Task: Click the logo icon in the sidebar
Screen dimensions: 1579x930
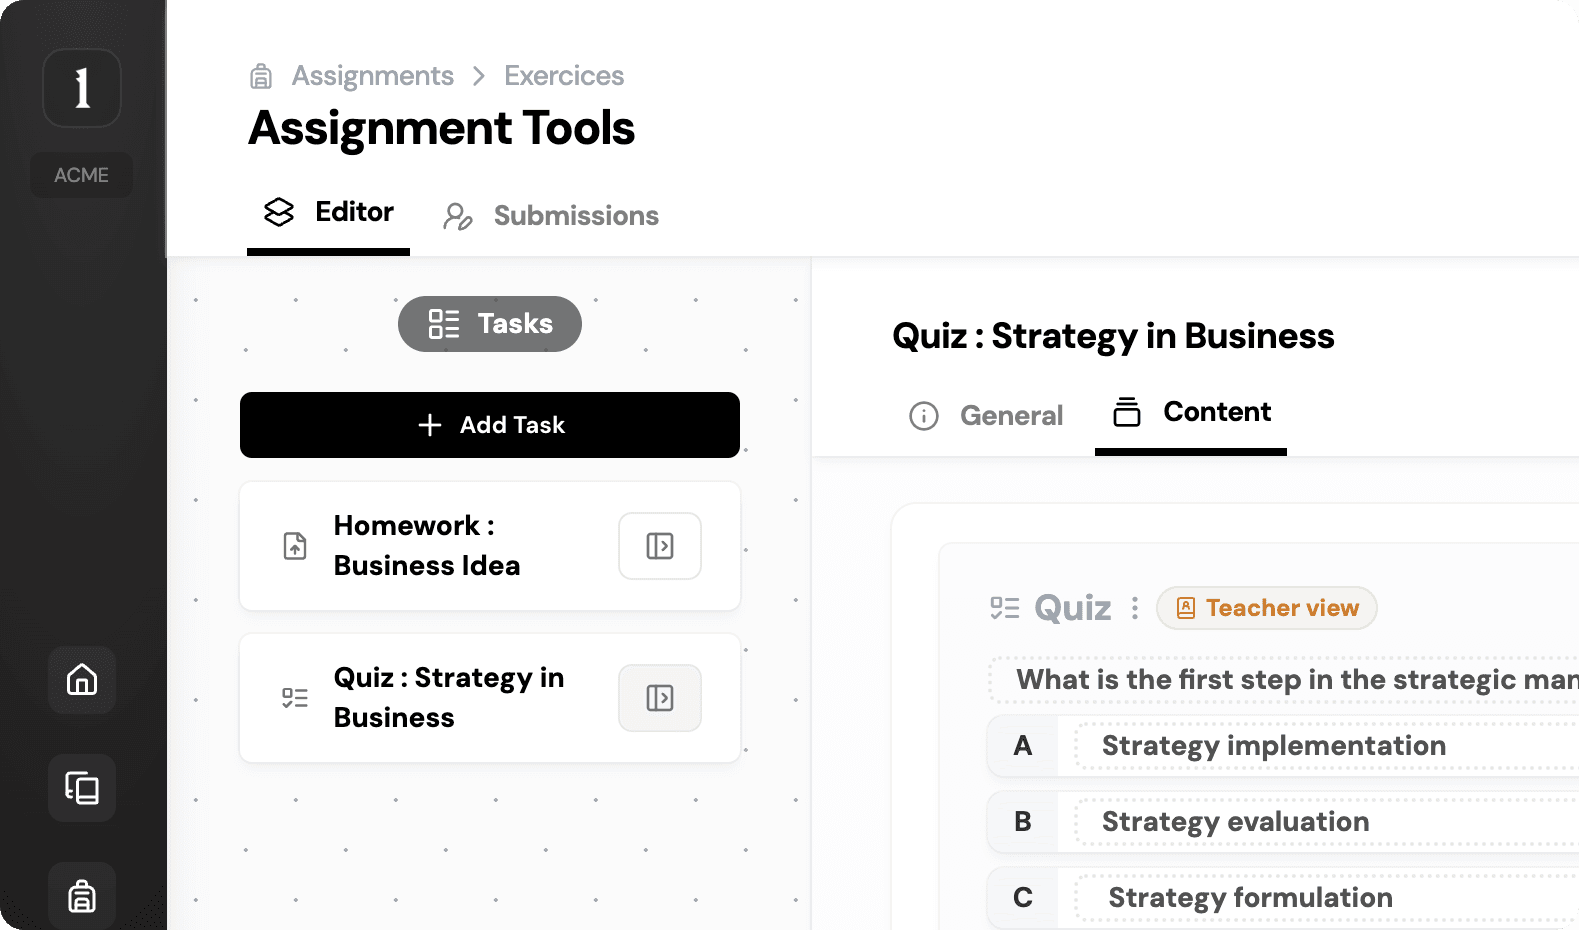Action: (x=82, y=88)
